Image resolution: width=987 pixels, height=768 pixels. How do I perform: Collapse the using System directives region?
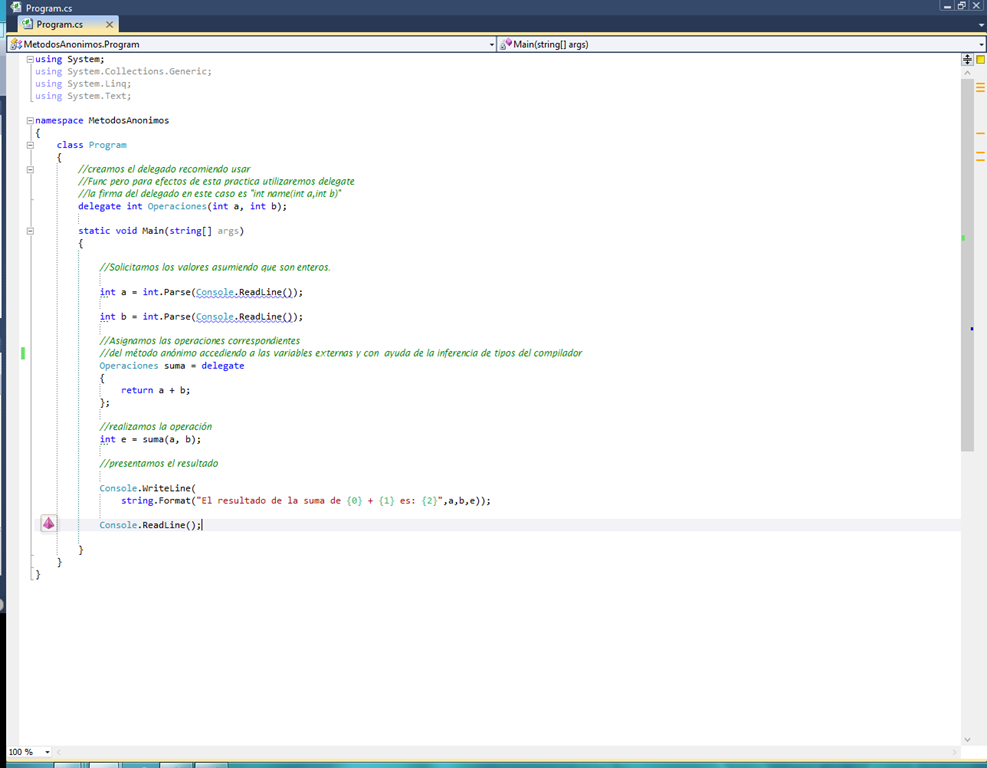[31, 58]
